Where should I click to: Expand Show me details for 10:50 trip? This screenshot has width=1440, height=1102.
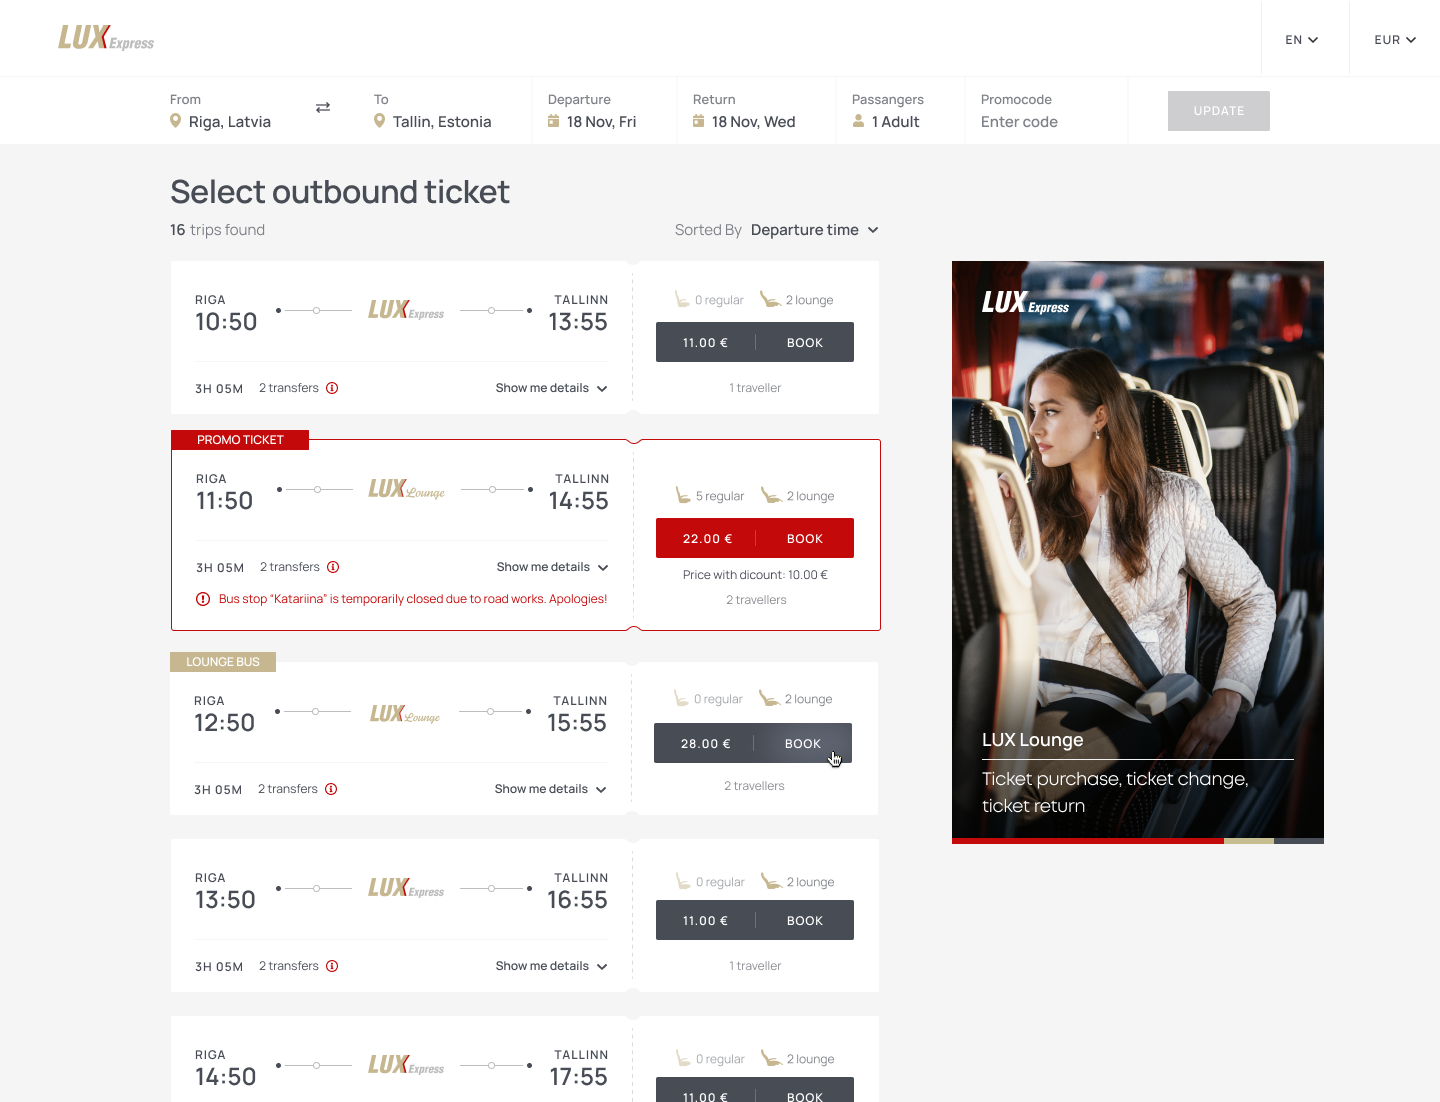pyautogui.click(x=552, y=388)
